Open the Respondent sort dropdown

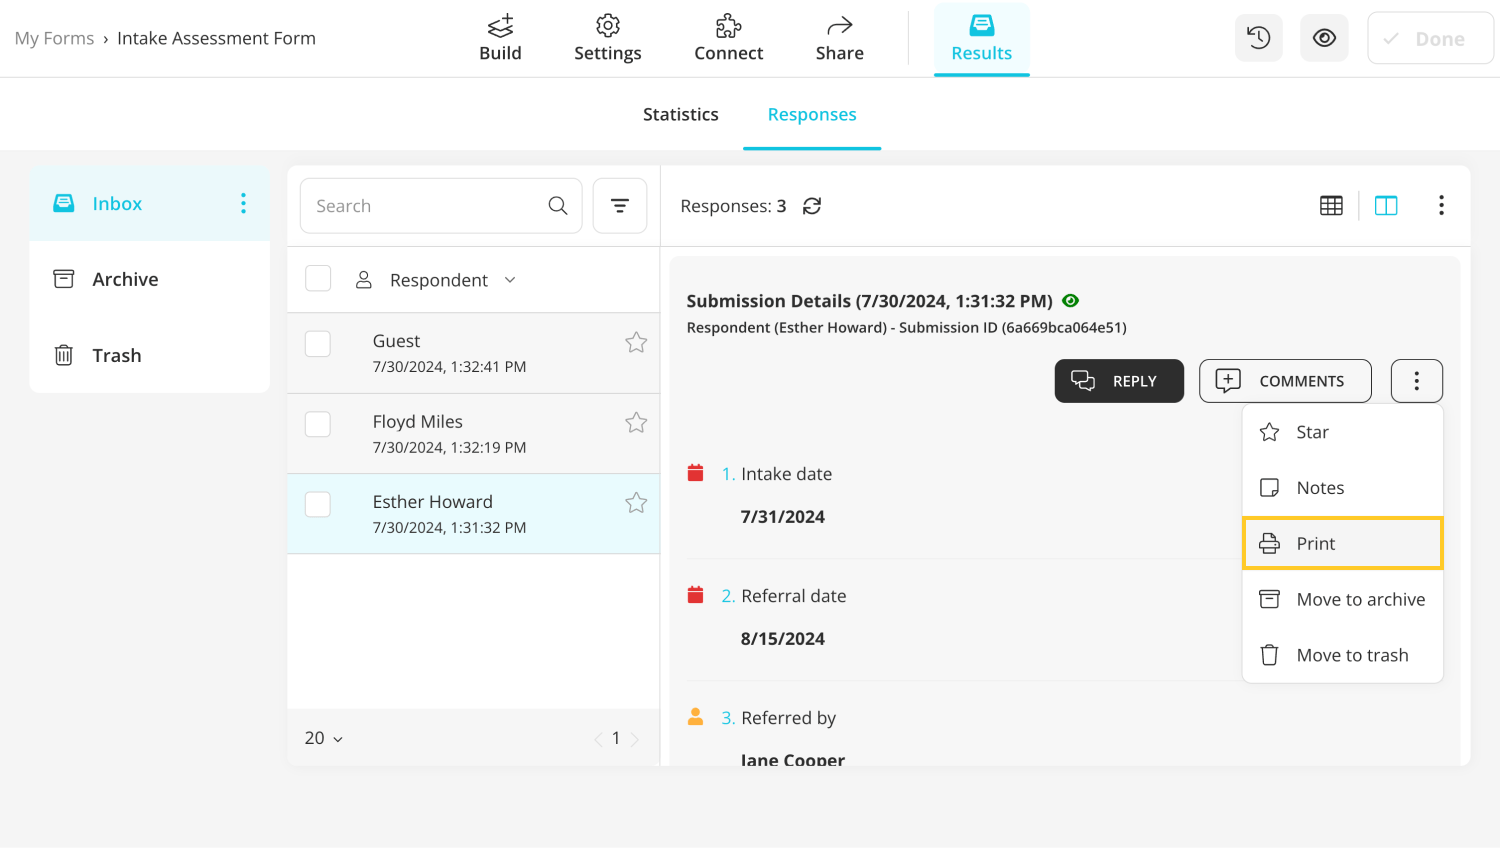[510, 280]
